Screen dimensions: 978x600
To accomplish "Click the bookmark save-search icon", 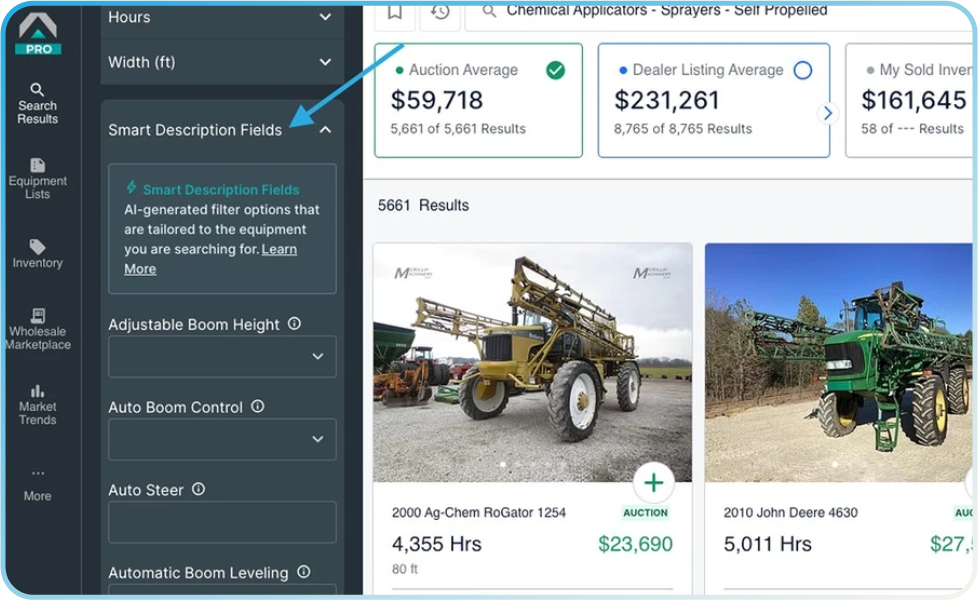I will tap(395, 12).
